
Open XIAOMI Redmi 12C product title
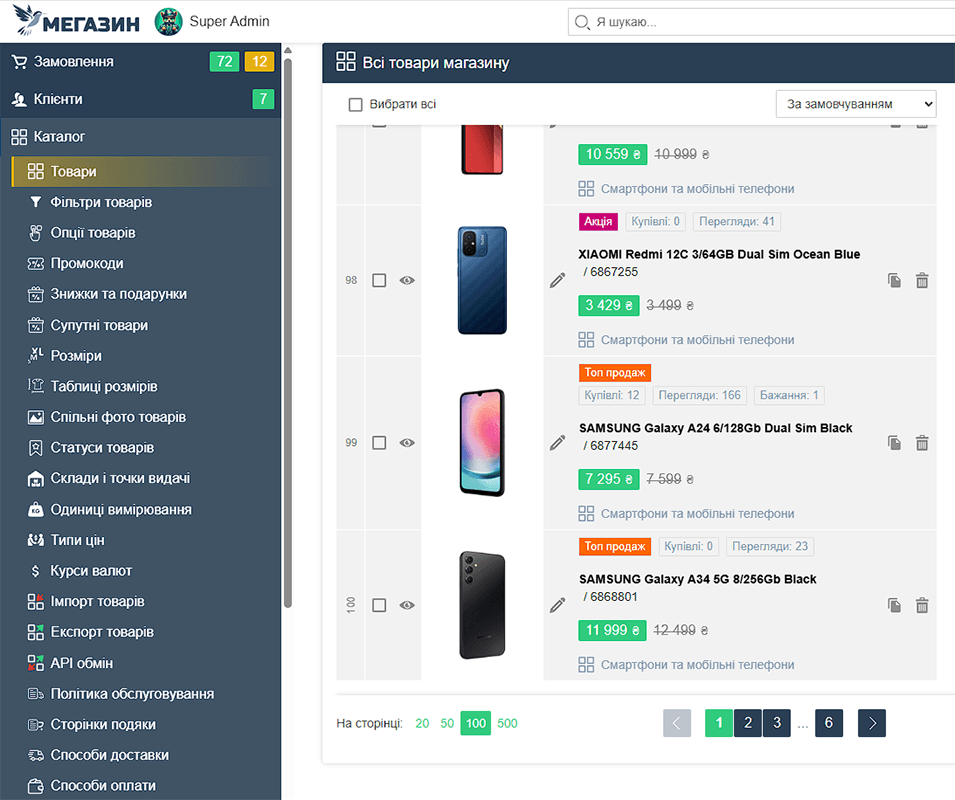click(719, 254)
